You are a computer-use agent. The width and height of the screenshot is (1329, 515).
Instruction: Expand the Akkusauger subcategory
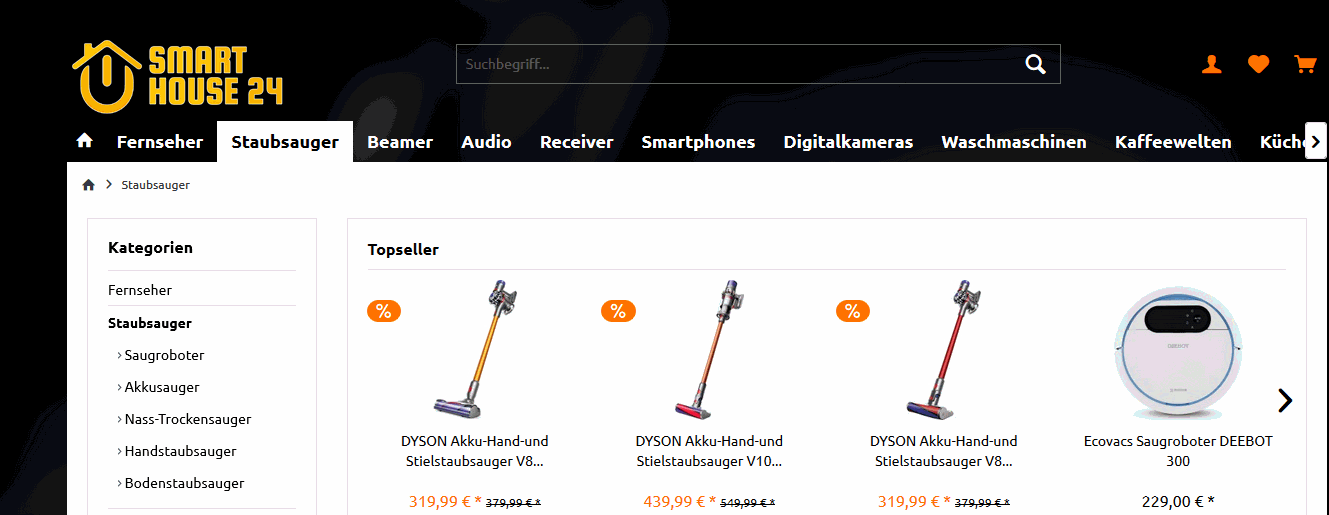[x=158, y=387]
